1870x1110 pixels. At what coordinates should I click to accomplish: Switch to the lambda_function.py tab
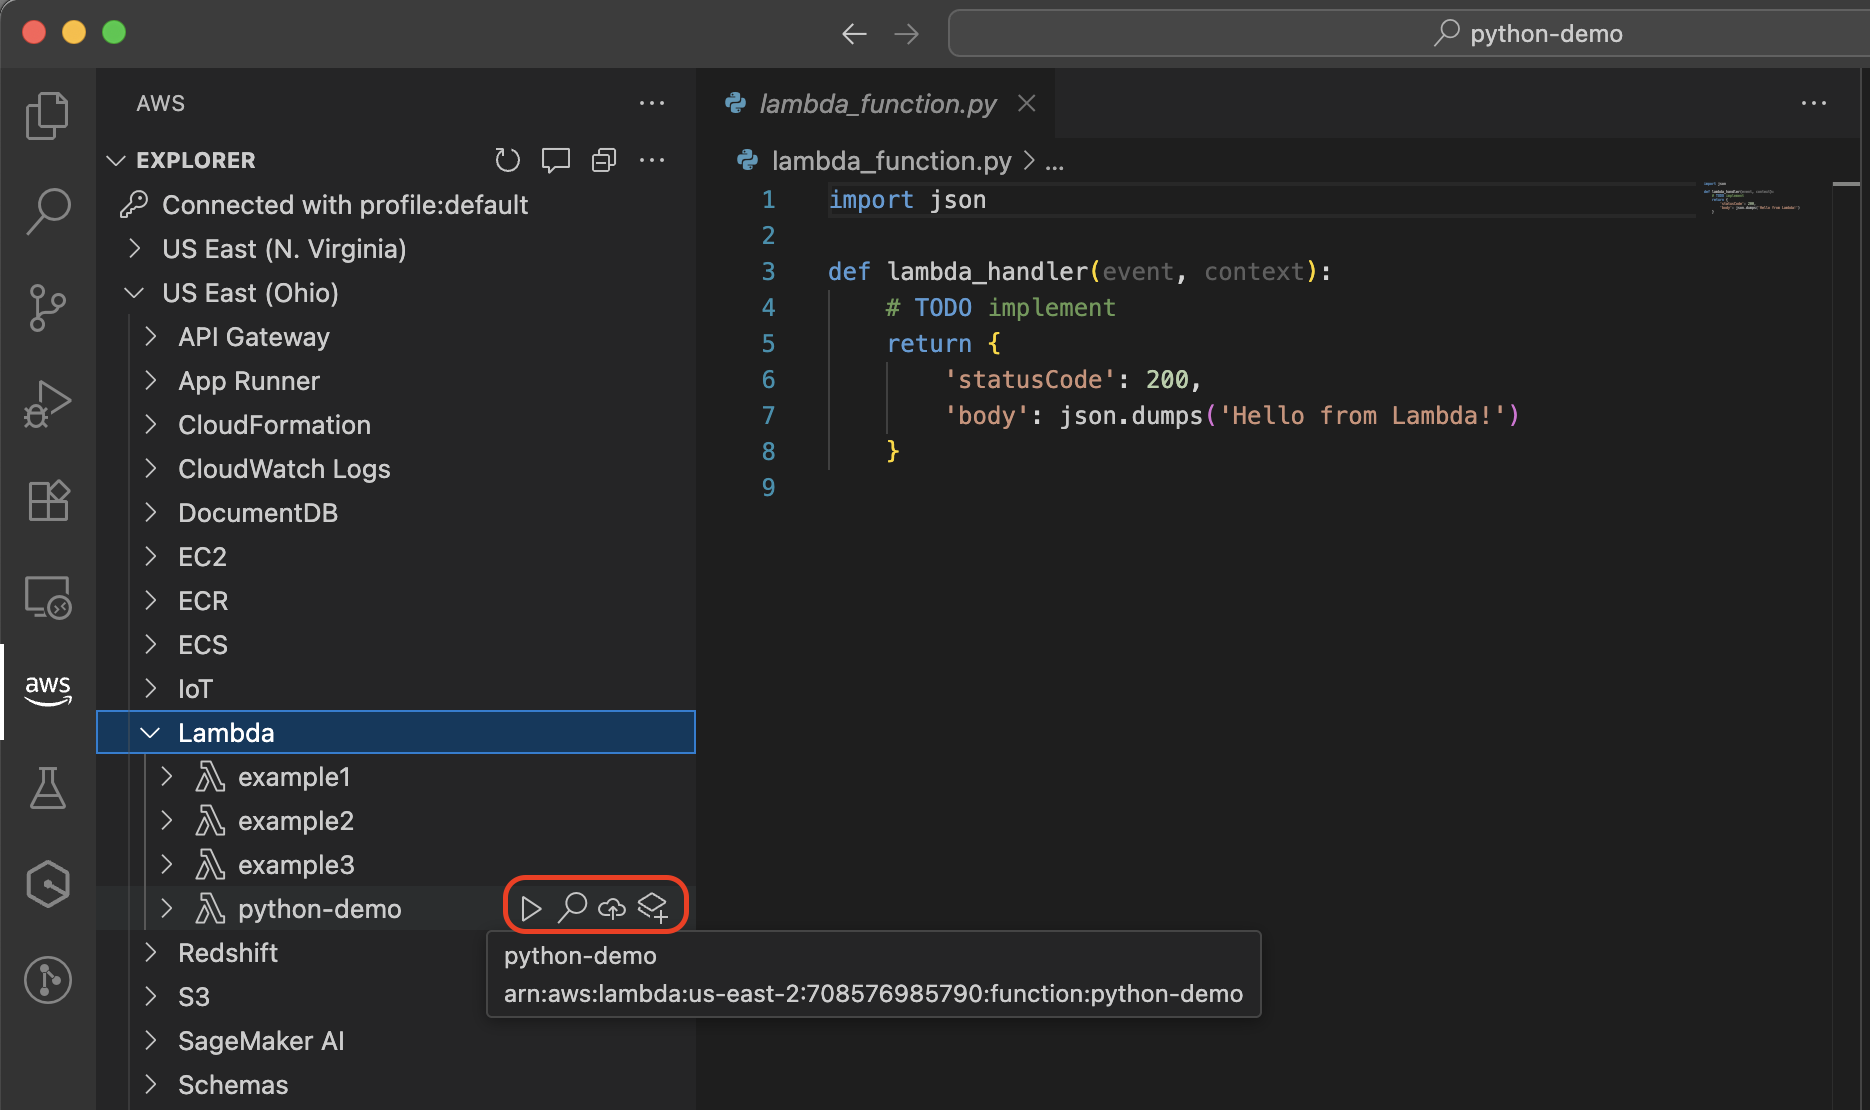(877, 103)
